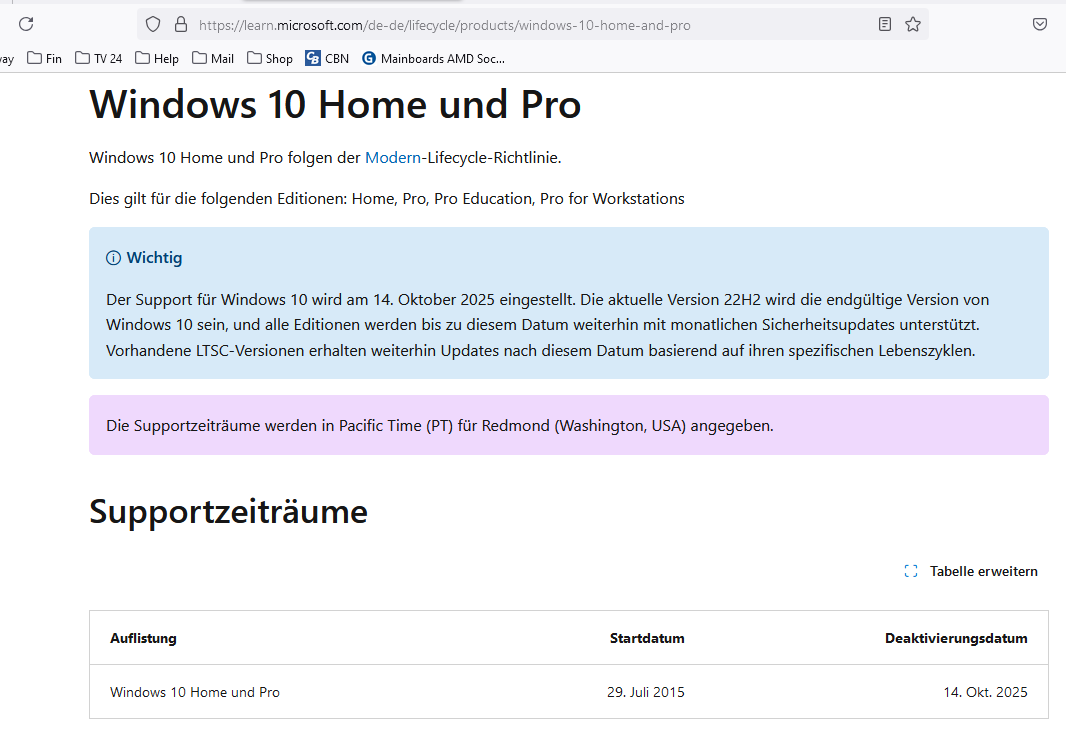Viewport: 1066px width, 734px height.
Task: Click the line listing editions Home, Pro, Pro Education
Action: pyautogui.click(x=387, y=199)
